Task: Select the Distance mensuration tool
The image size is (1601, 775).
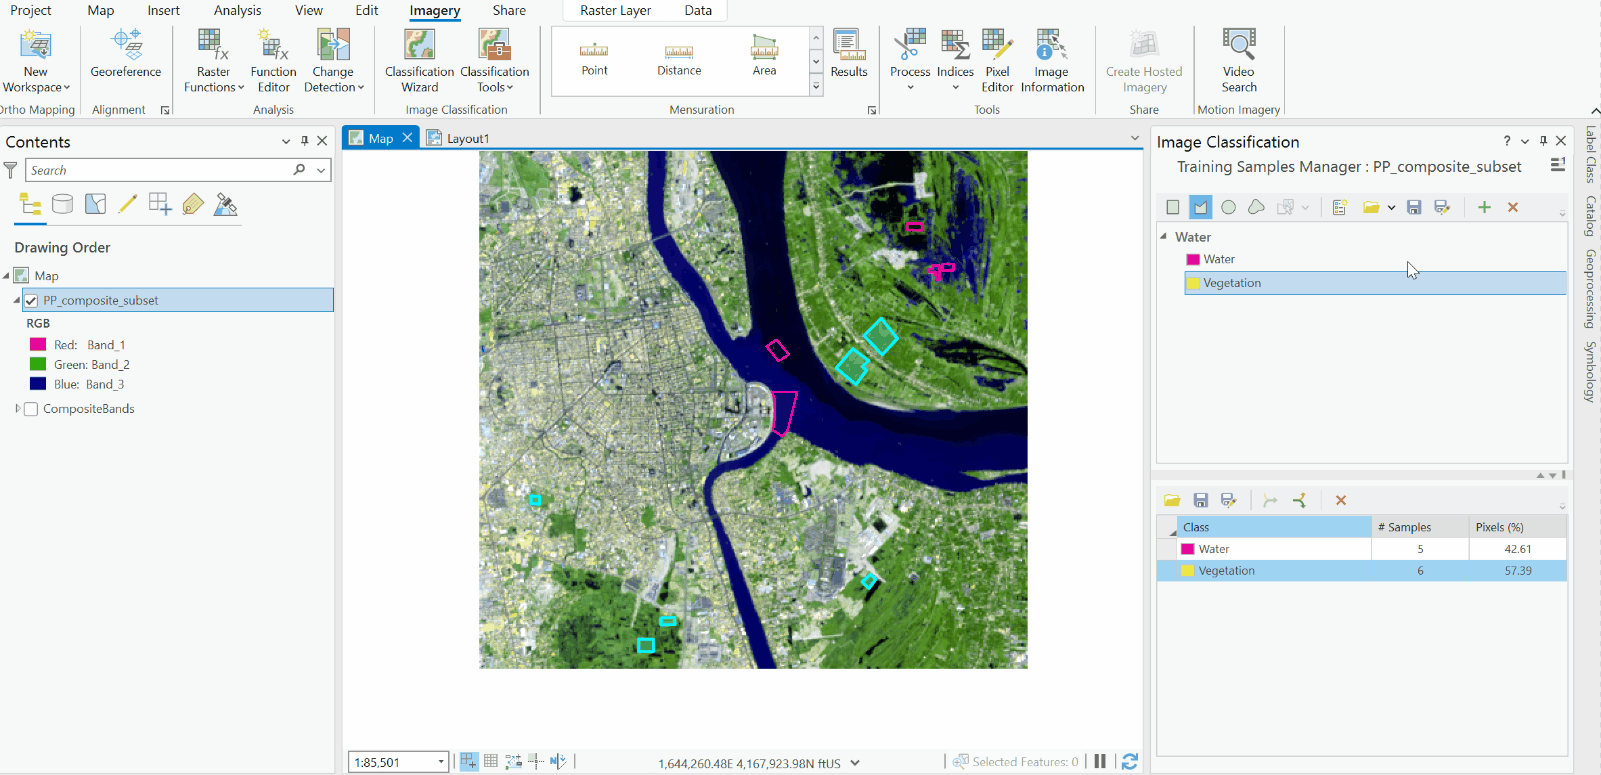Action: (x=679, y=58)
